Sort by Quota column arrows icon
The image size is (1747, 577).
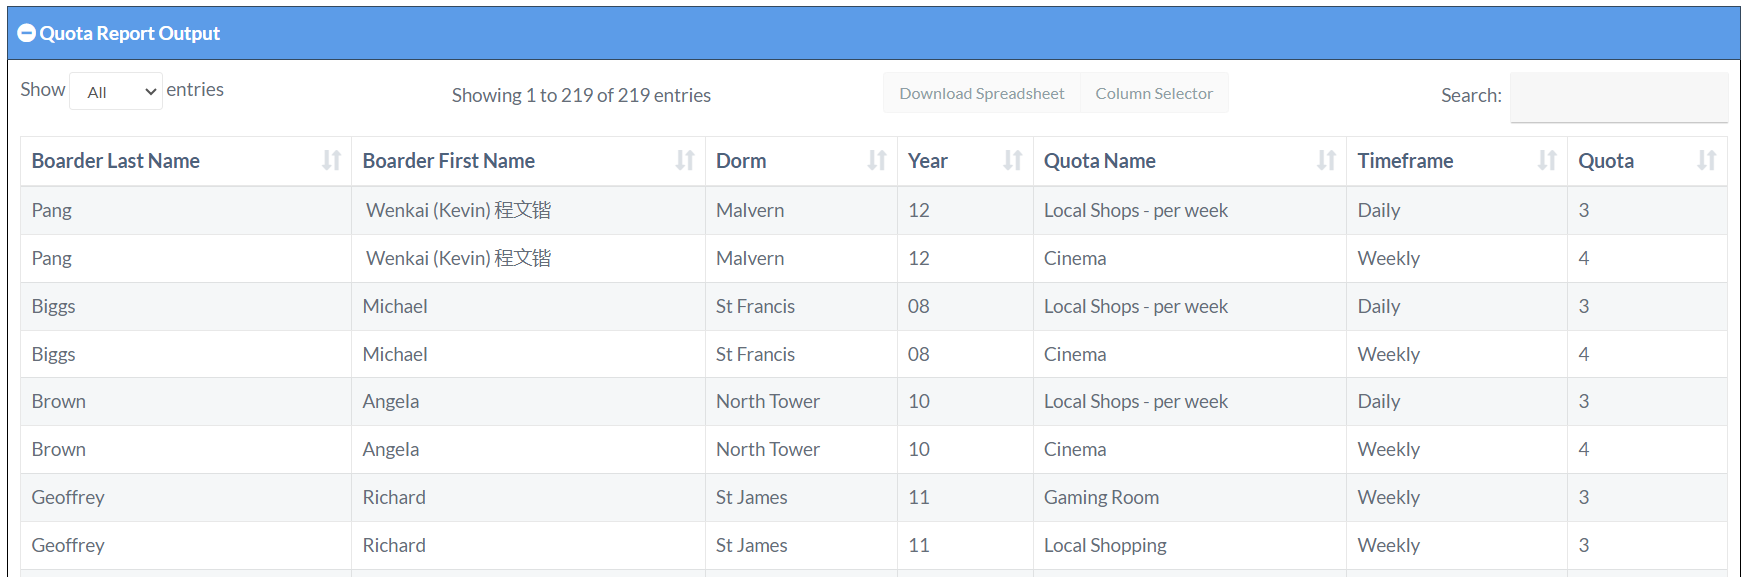tap(1707, 160)
